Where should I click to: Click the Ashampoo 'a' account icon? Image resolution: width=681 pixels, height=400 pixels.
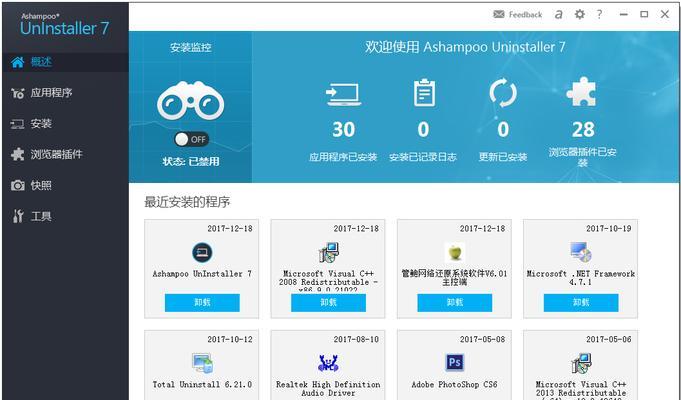pyautogui.click(x=559, y=15)
